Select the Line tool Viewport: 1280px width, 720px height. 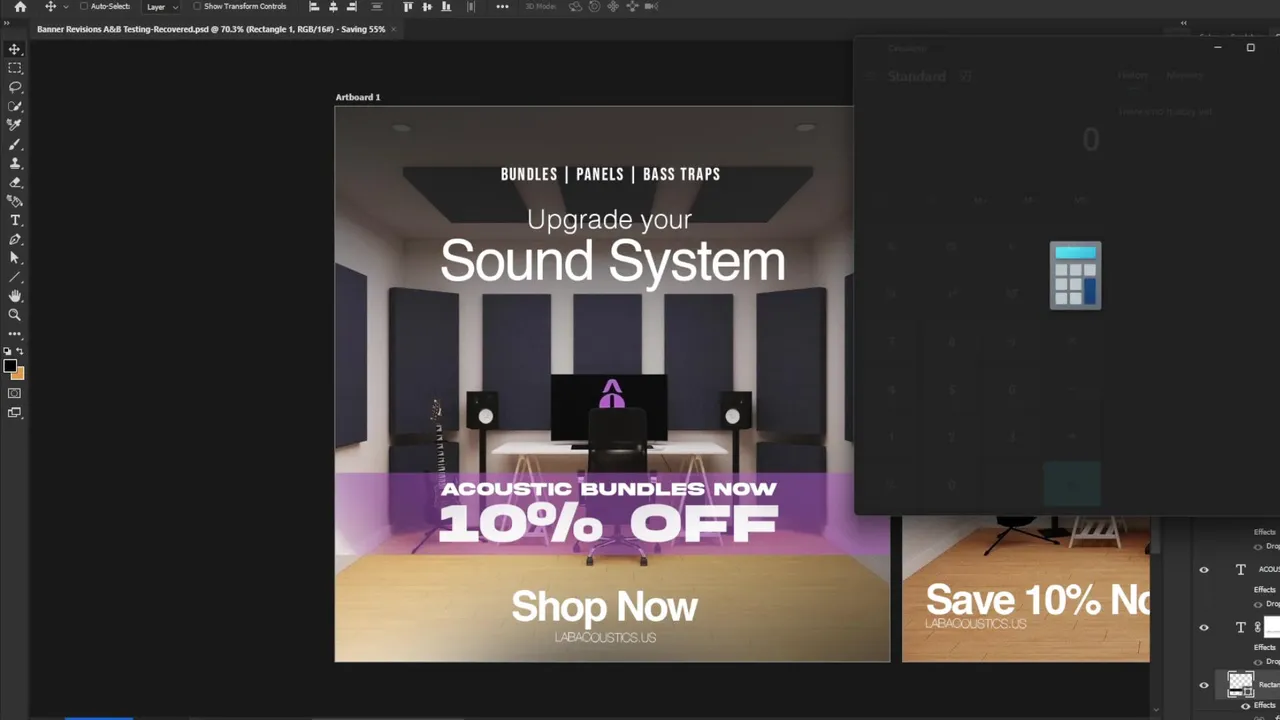[14, 277]
